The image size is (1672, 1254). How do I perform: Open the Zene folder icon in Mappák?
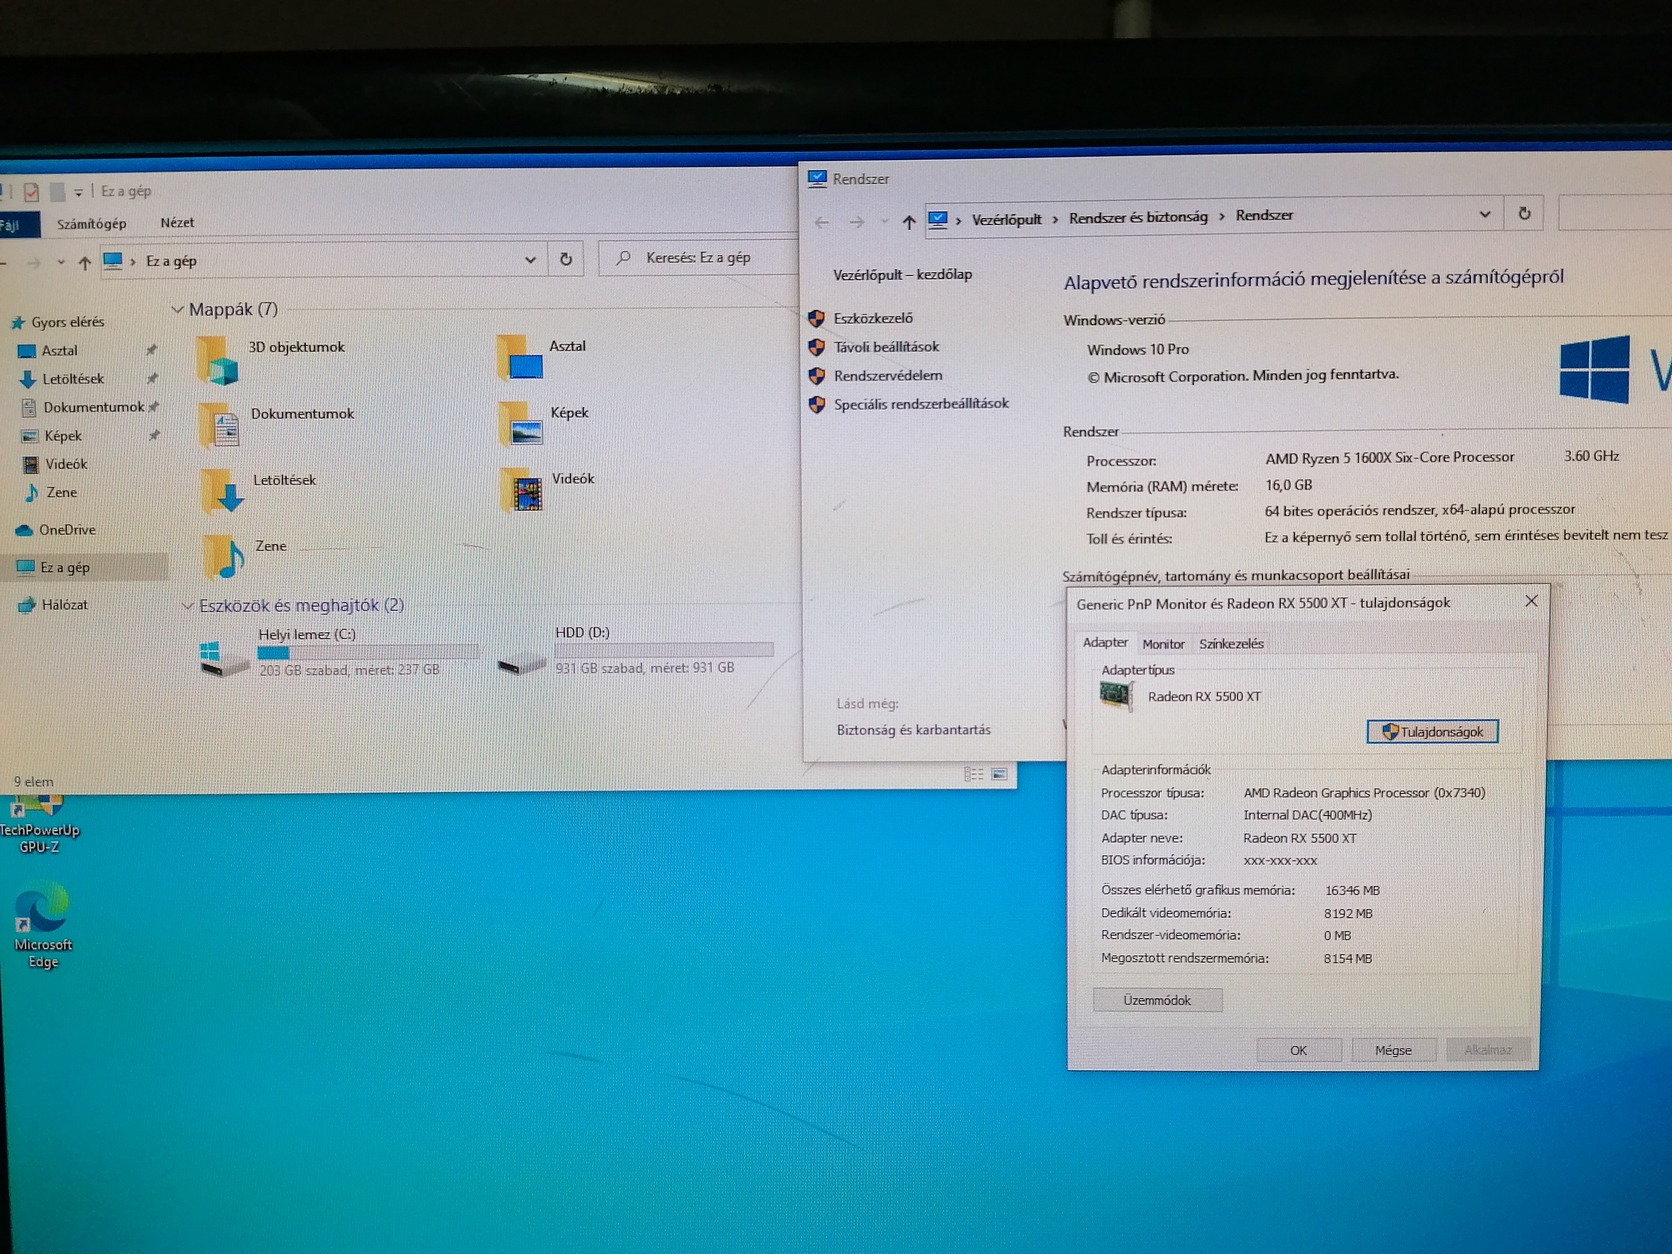click(x=224, y=557)
